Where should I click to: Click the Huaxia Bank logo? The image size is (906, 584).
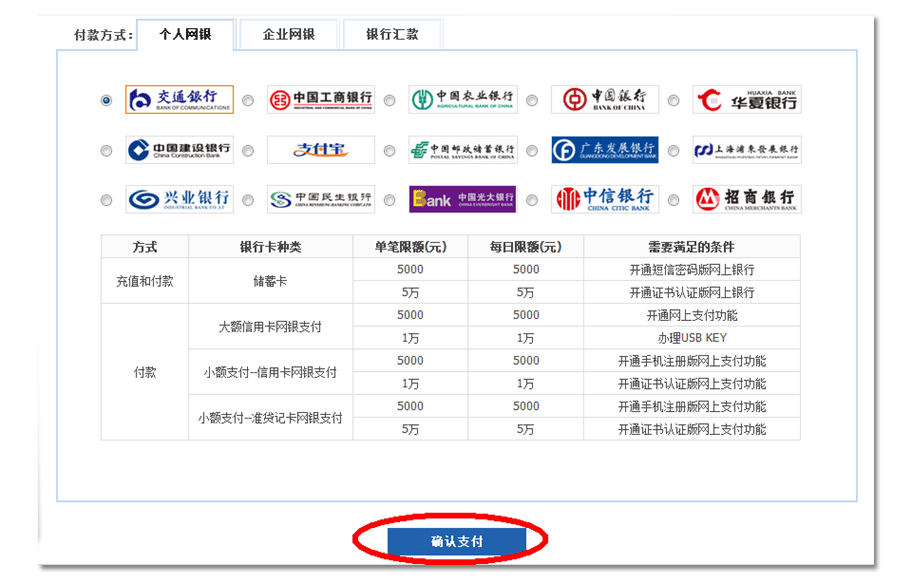[746, 100]
